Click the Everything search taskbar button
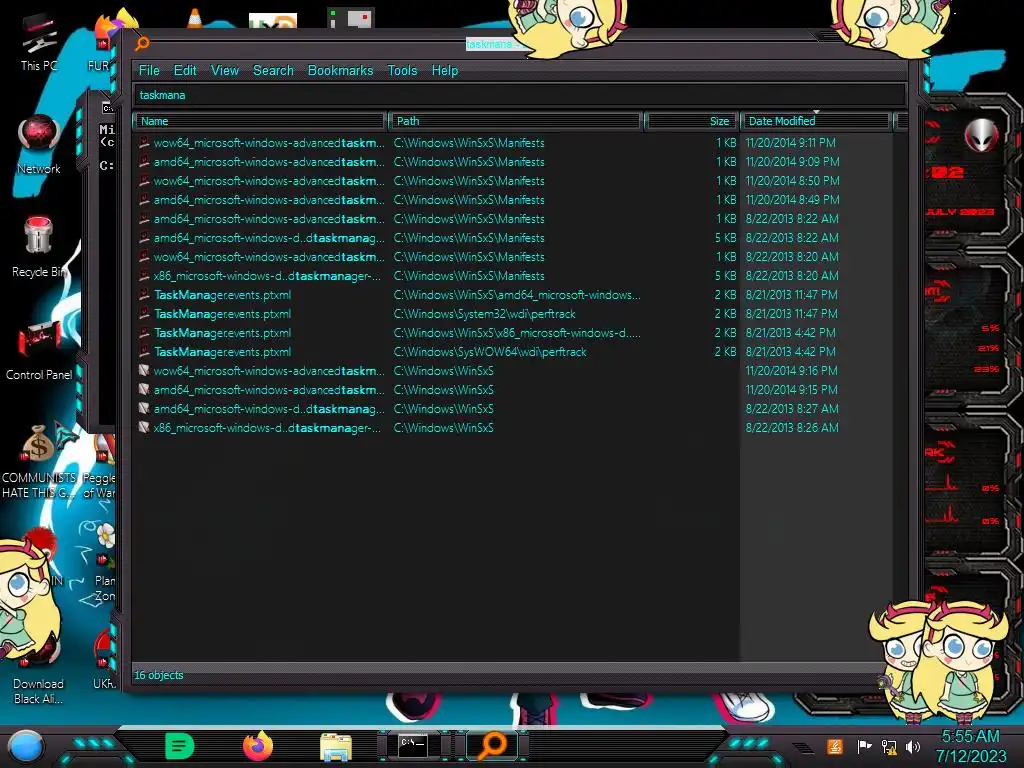The height and width of the screenshot is (768, 1024). point(493,745)
